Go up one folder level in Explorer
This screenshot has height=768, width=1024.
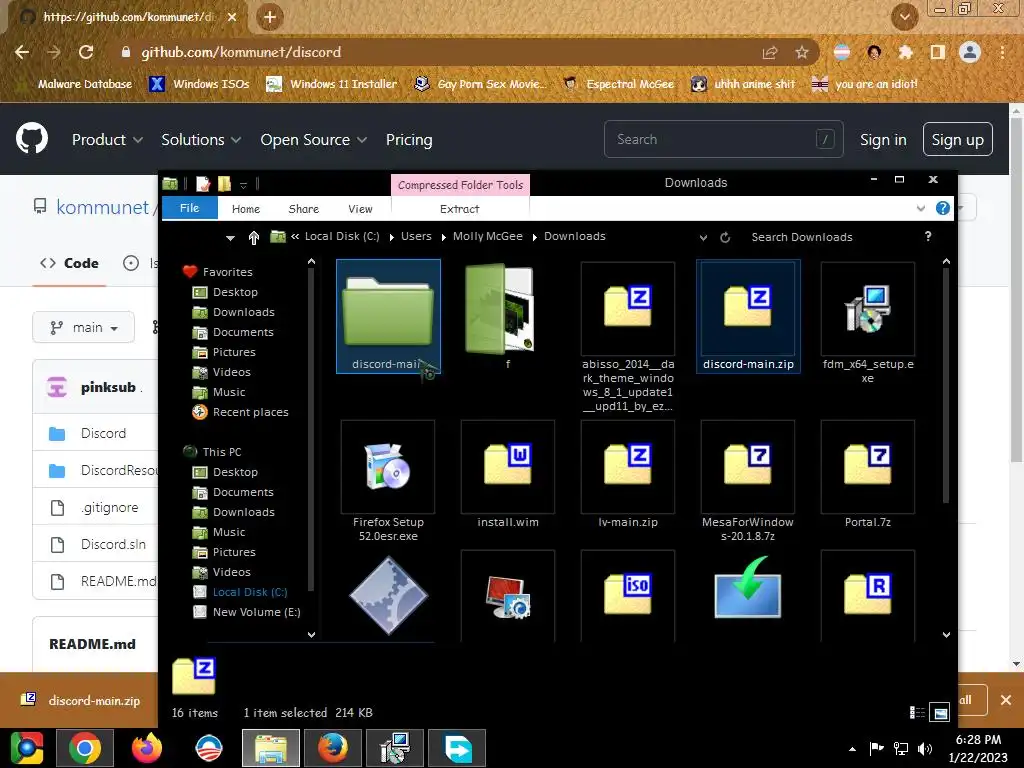[253, 237]
